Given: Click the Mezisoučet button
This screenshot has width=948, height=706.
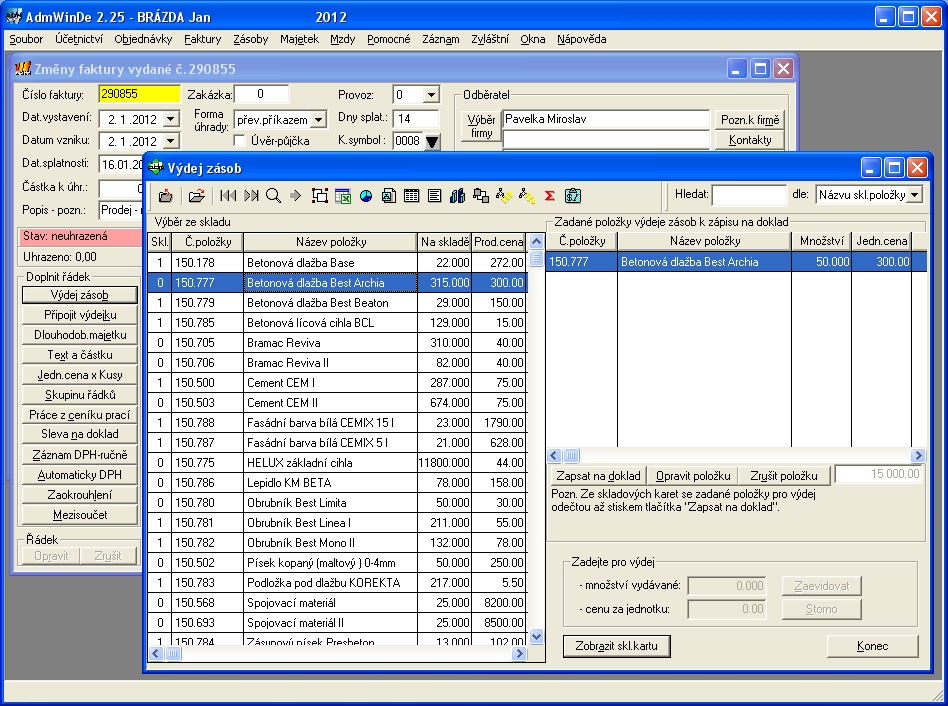Looking at the screenshot, I should pos(80,515).
